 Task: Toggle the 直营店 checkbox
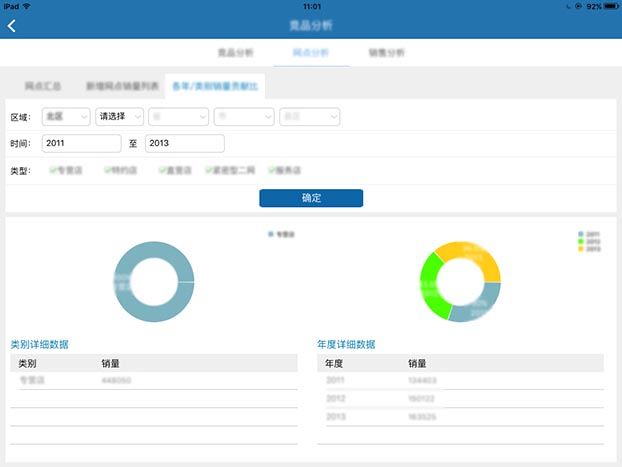(x=161, y=171)
